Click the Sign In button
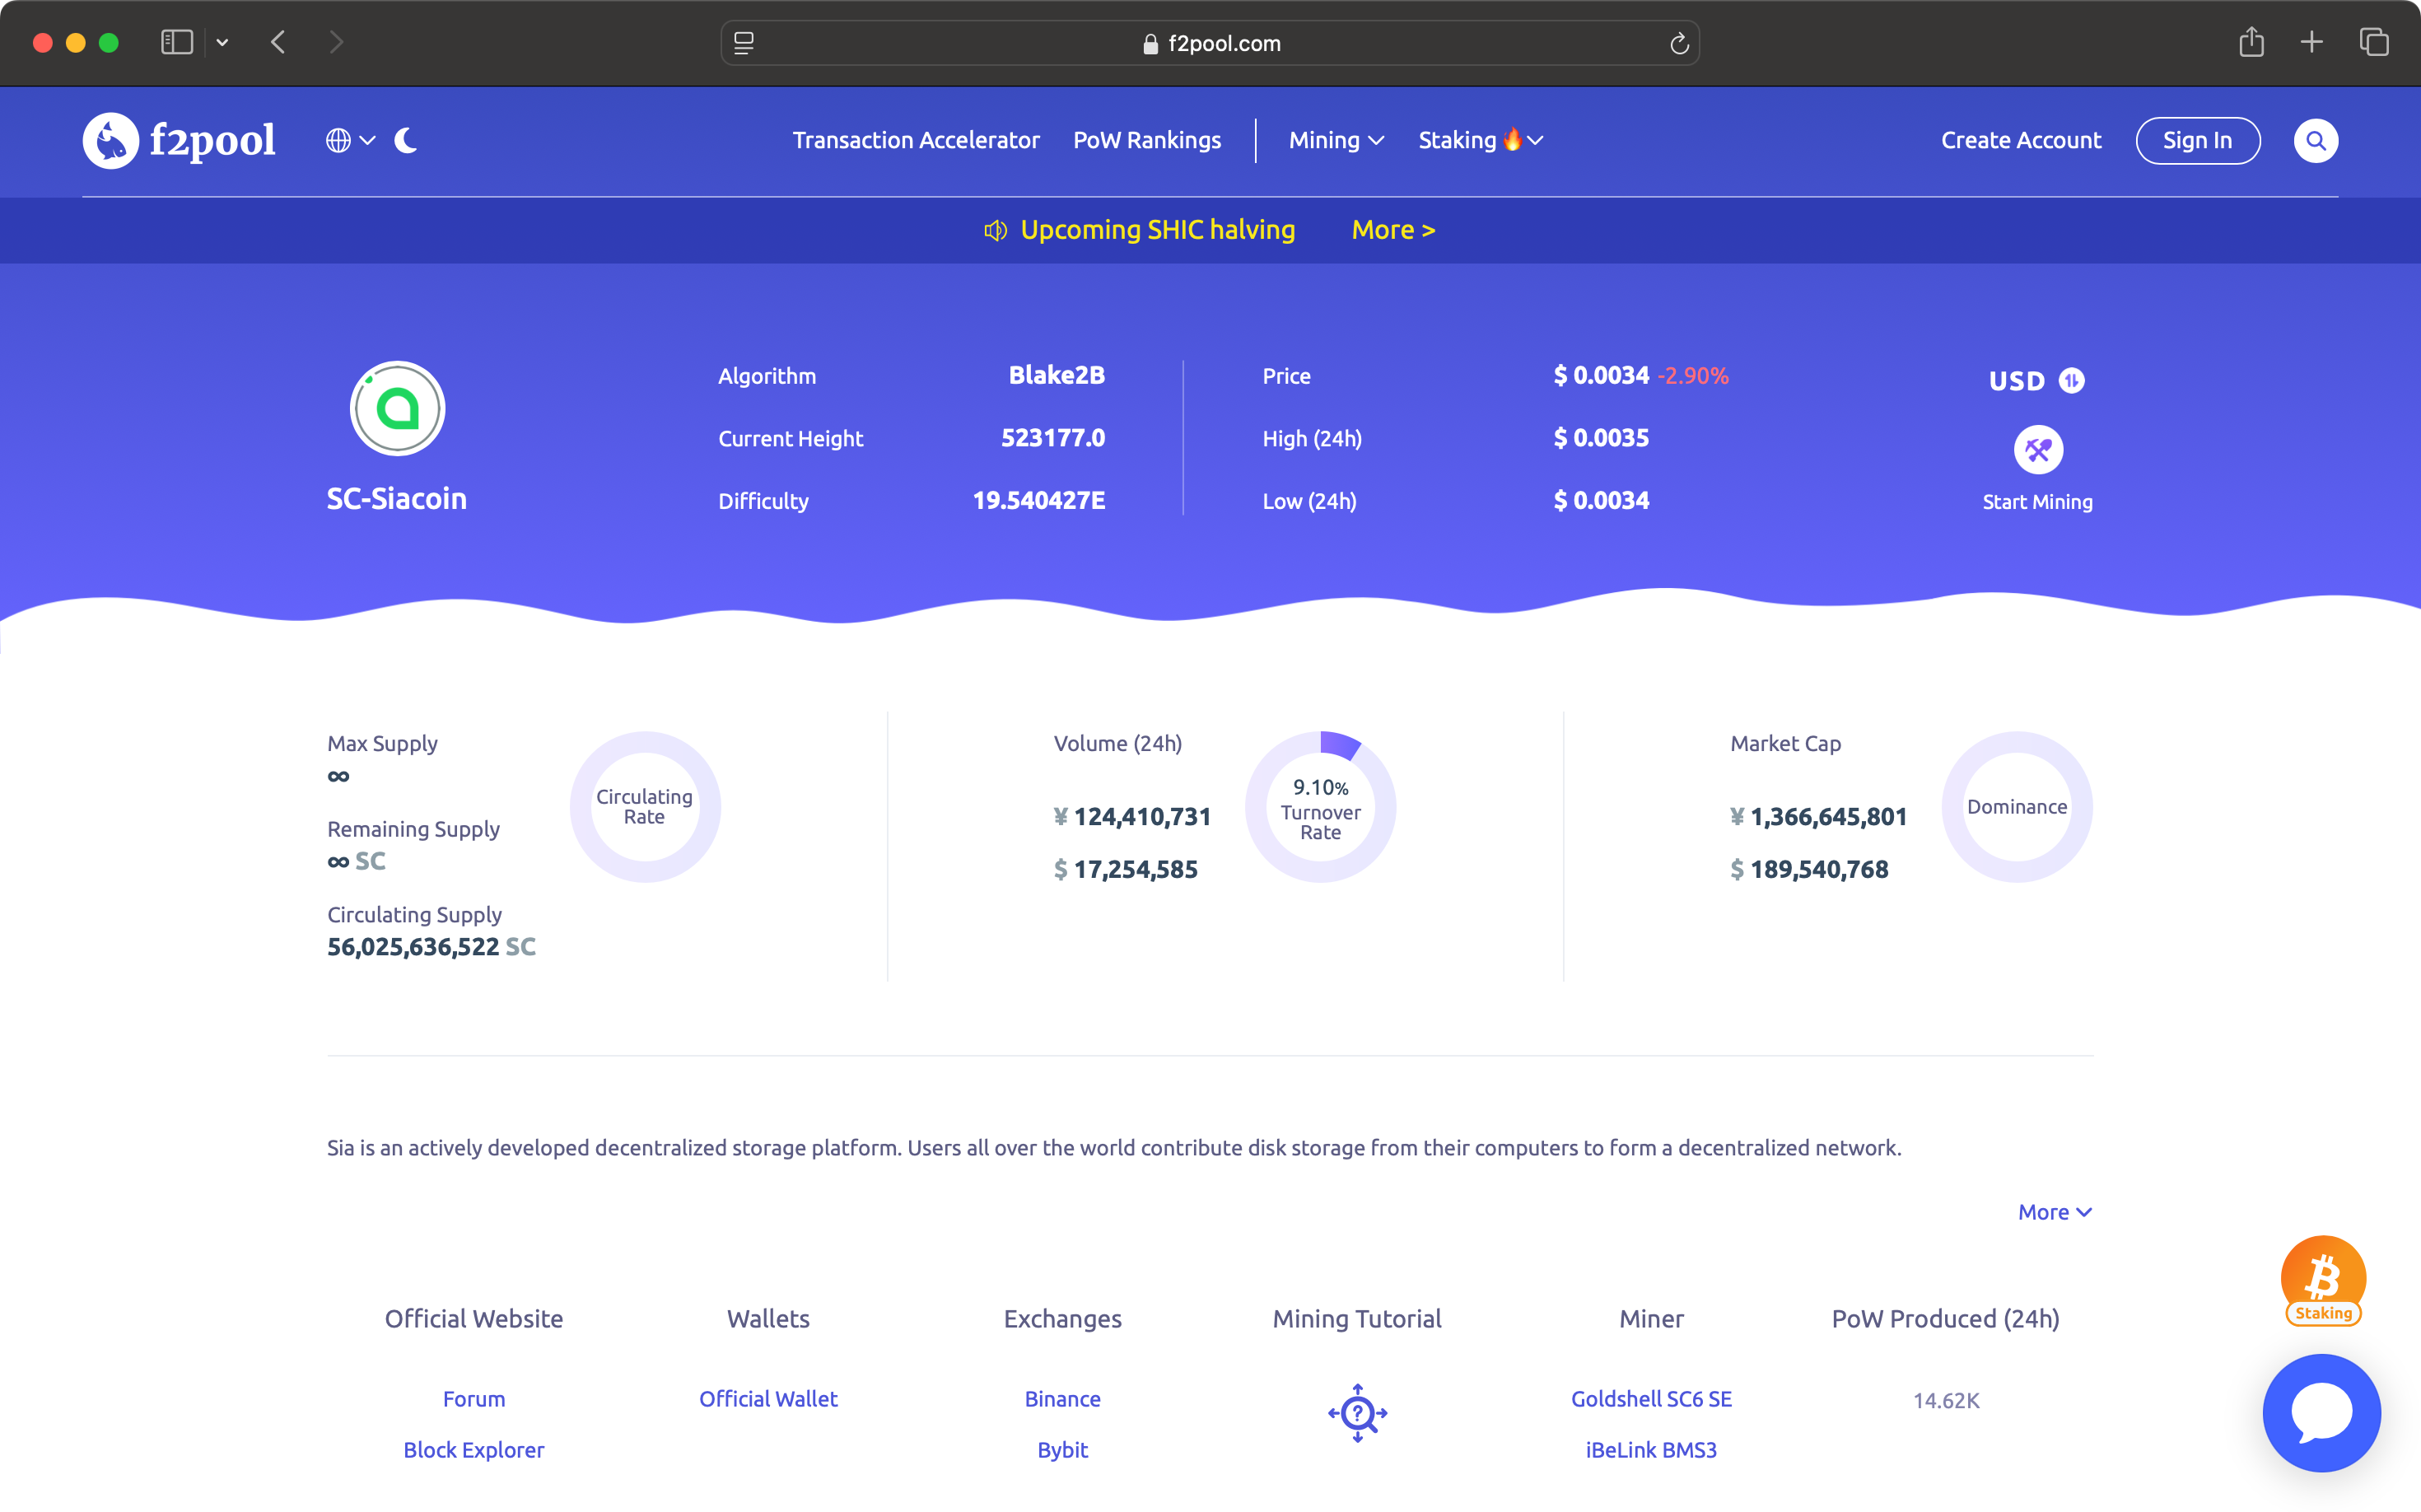 click(x=2197, y=140)
